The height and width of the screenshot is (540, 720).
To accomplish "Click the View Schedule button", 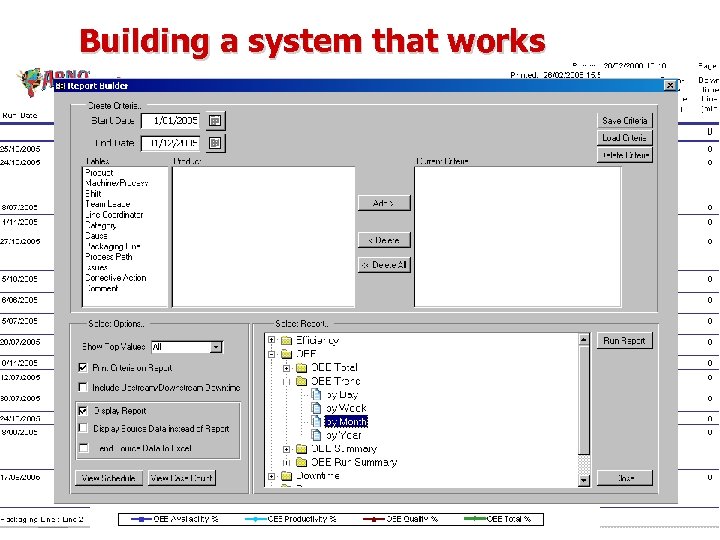I will click(x=109, y=478).
